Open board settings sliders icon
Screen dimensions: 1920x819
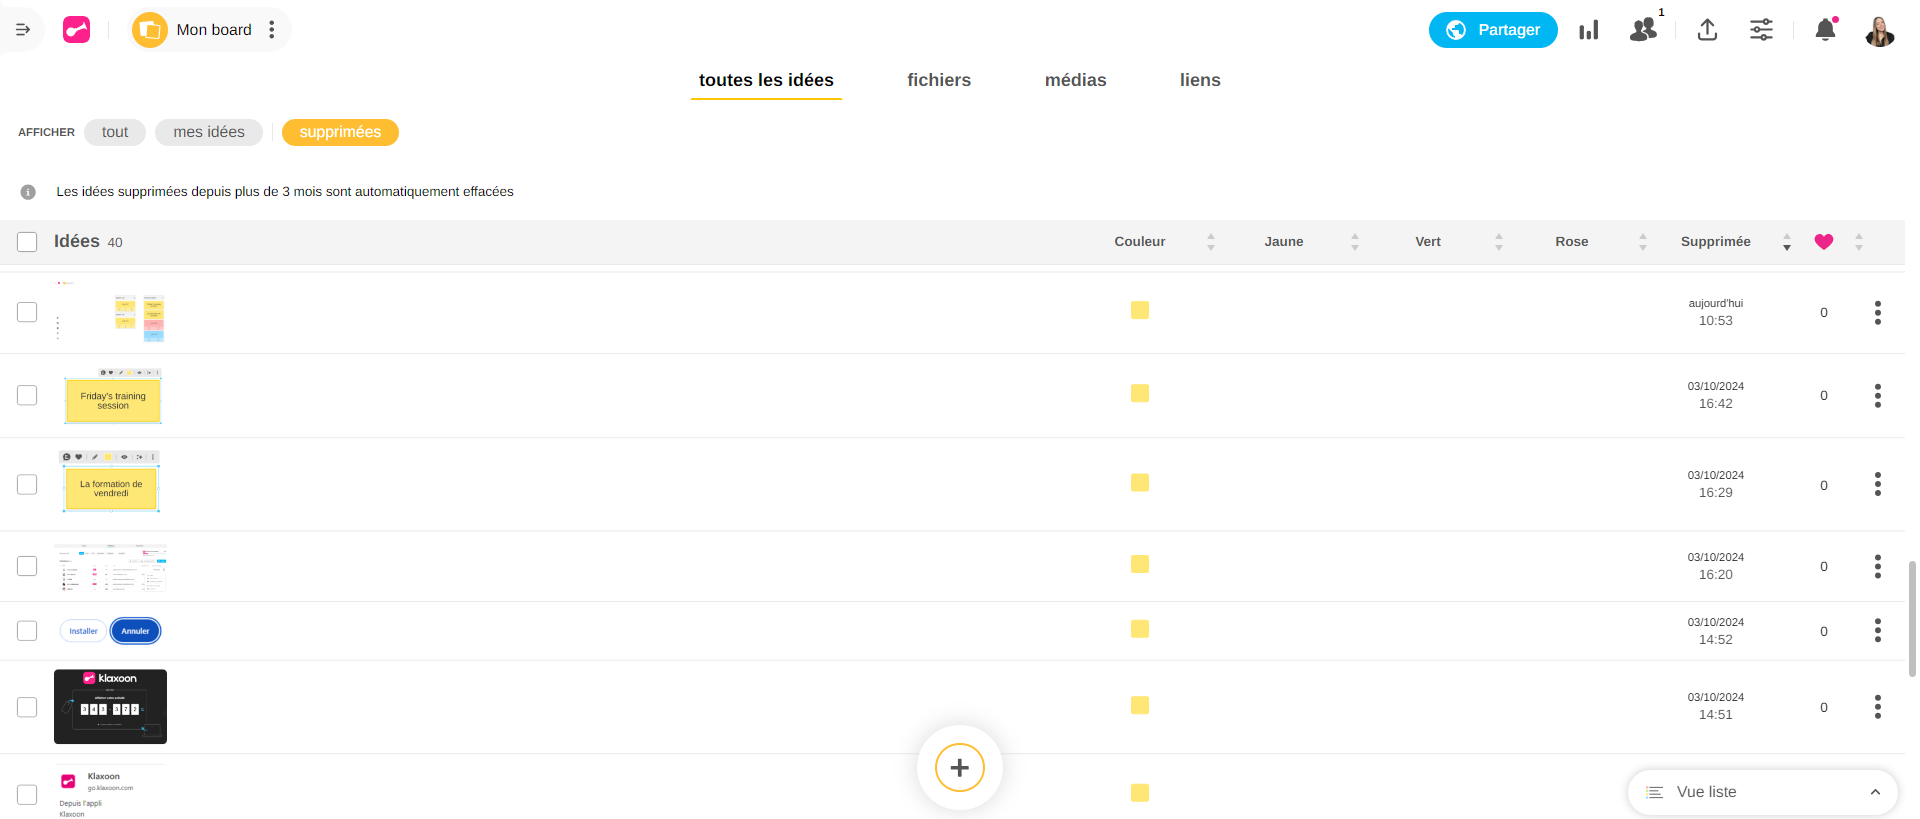[1761, 30]
